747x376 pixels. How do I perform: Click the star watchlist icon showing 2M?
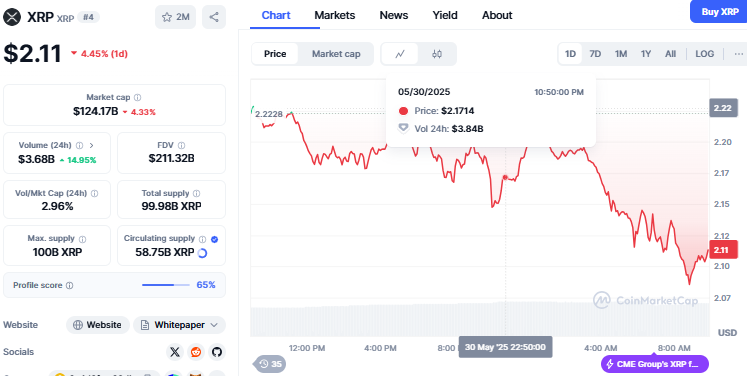[175, 17]
